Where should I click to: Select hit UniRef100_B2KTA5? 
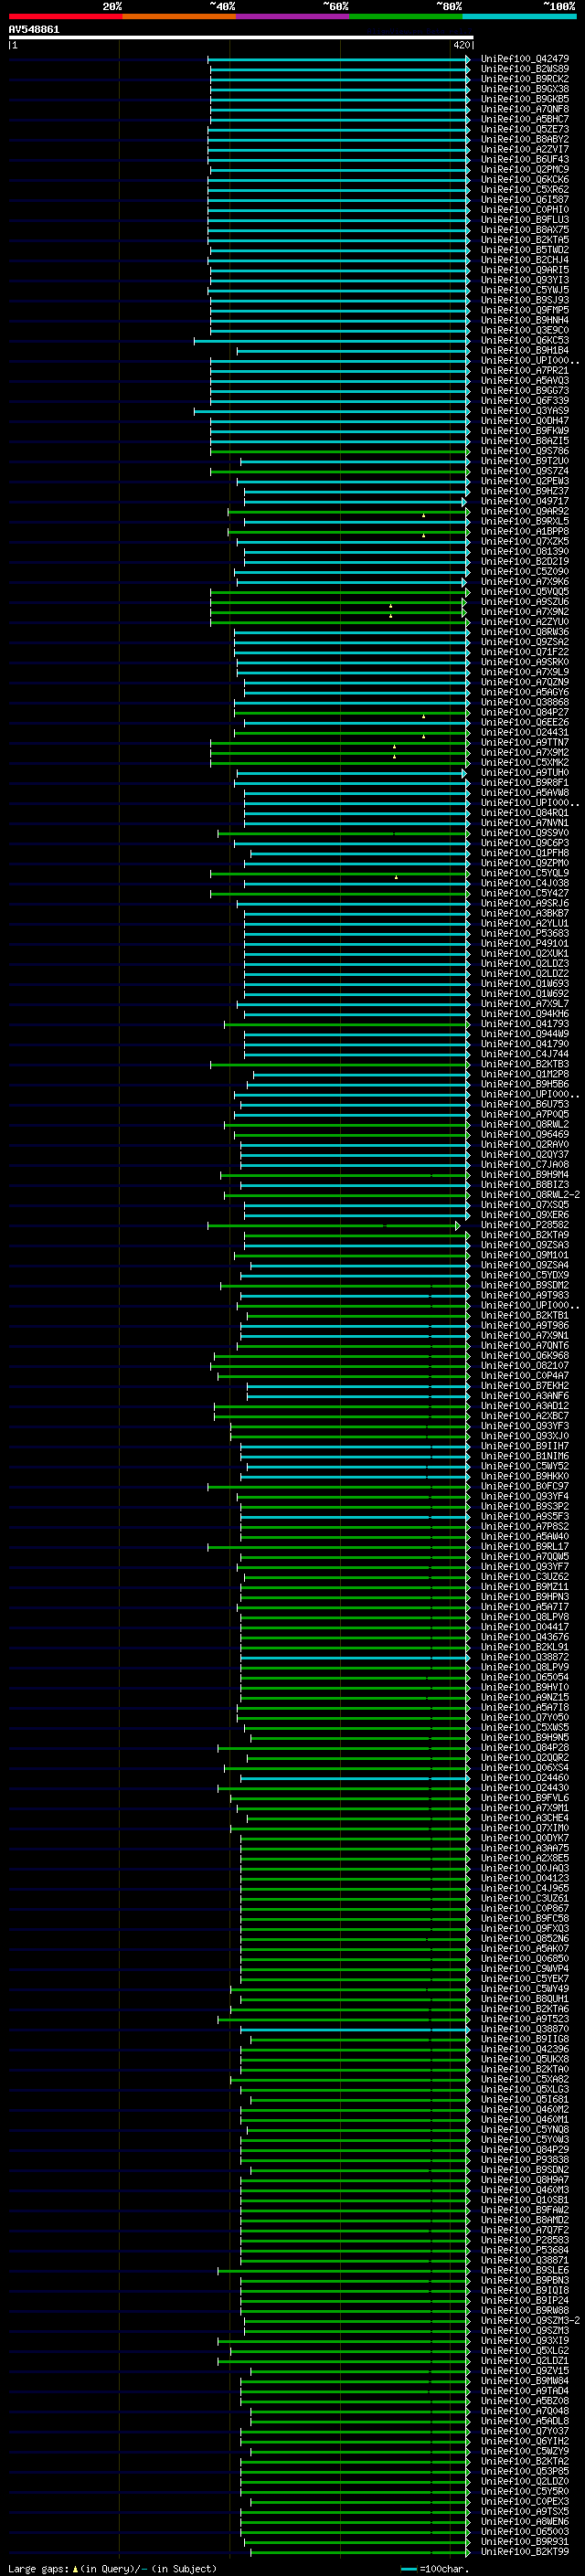[x=524, y=240]
